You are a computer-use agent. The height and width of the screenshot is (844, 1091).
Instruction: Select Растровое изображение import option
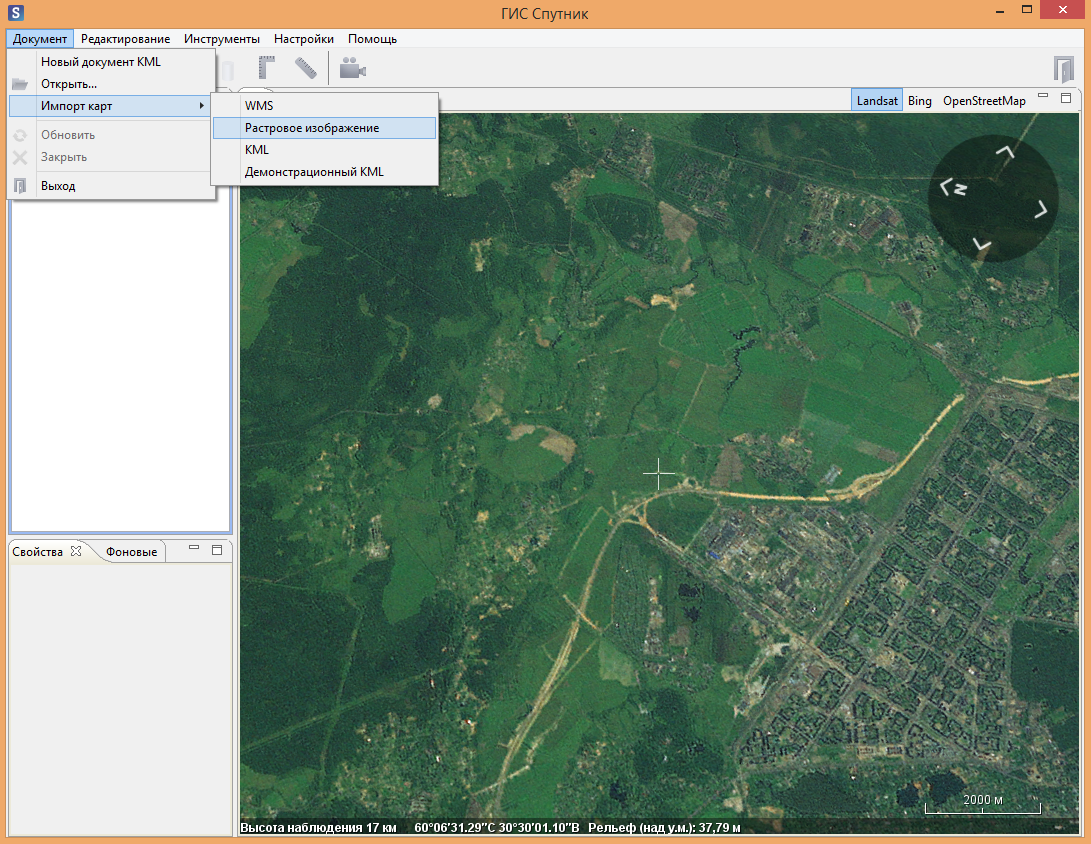point(324,128)
